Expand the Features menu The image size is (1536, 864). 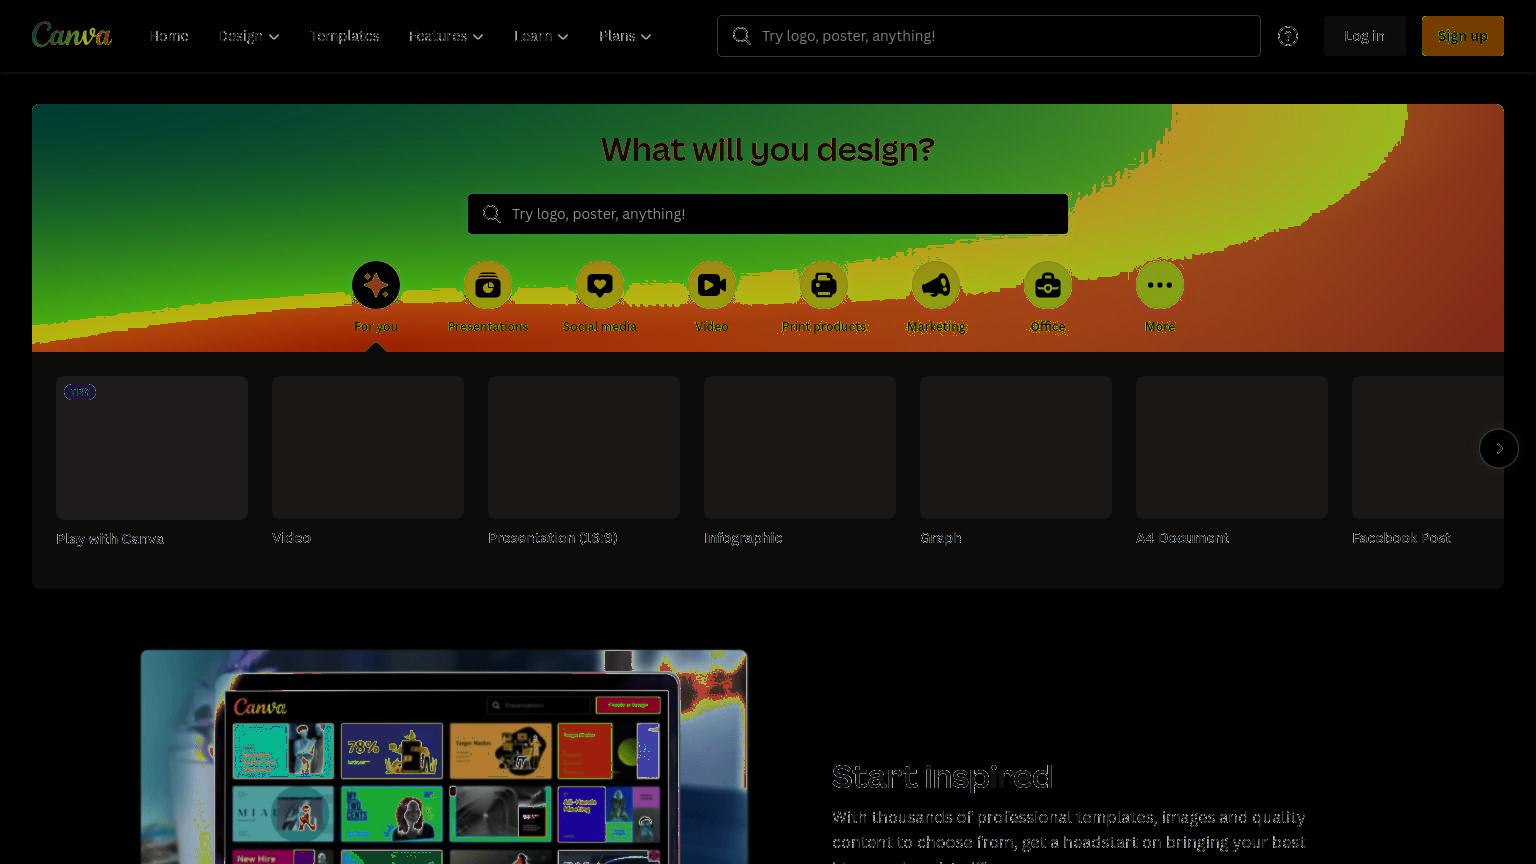(446, 36)
